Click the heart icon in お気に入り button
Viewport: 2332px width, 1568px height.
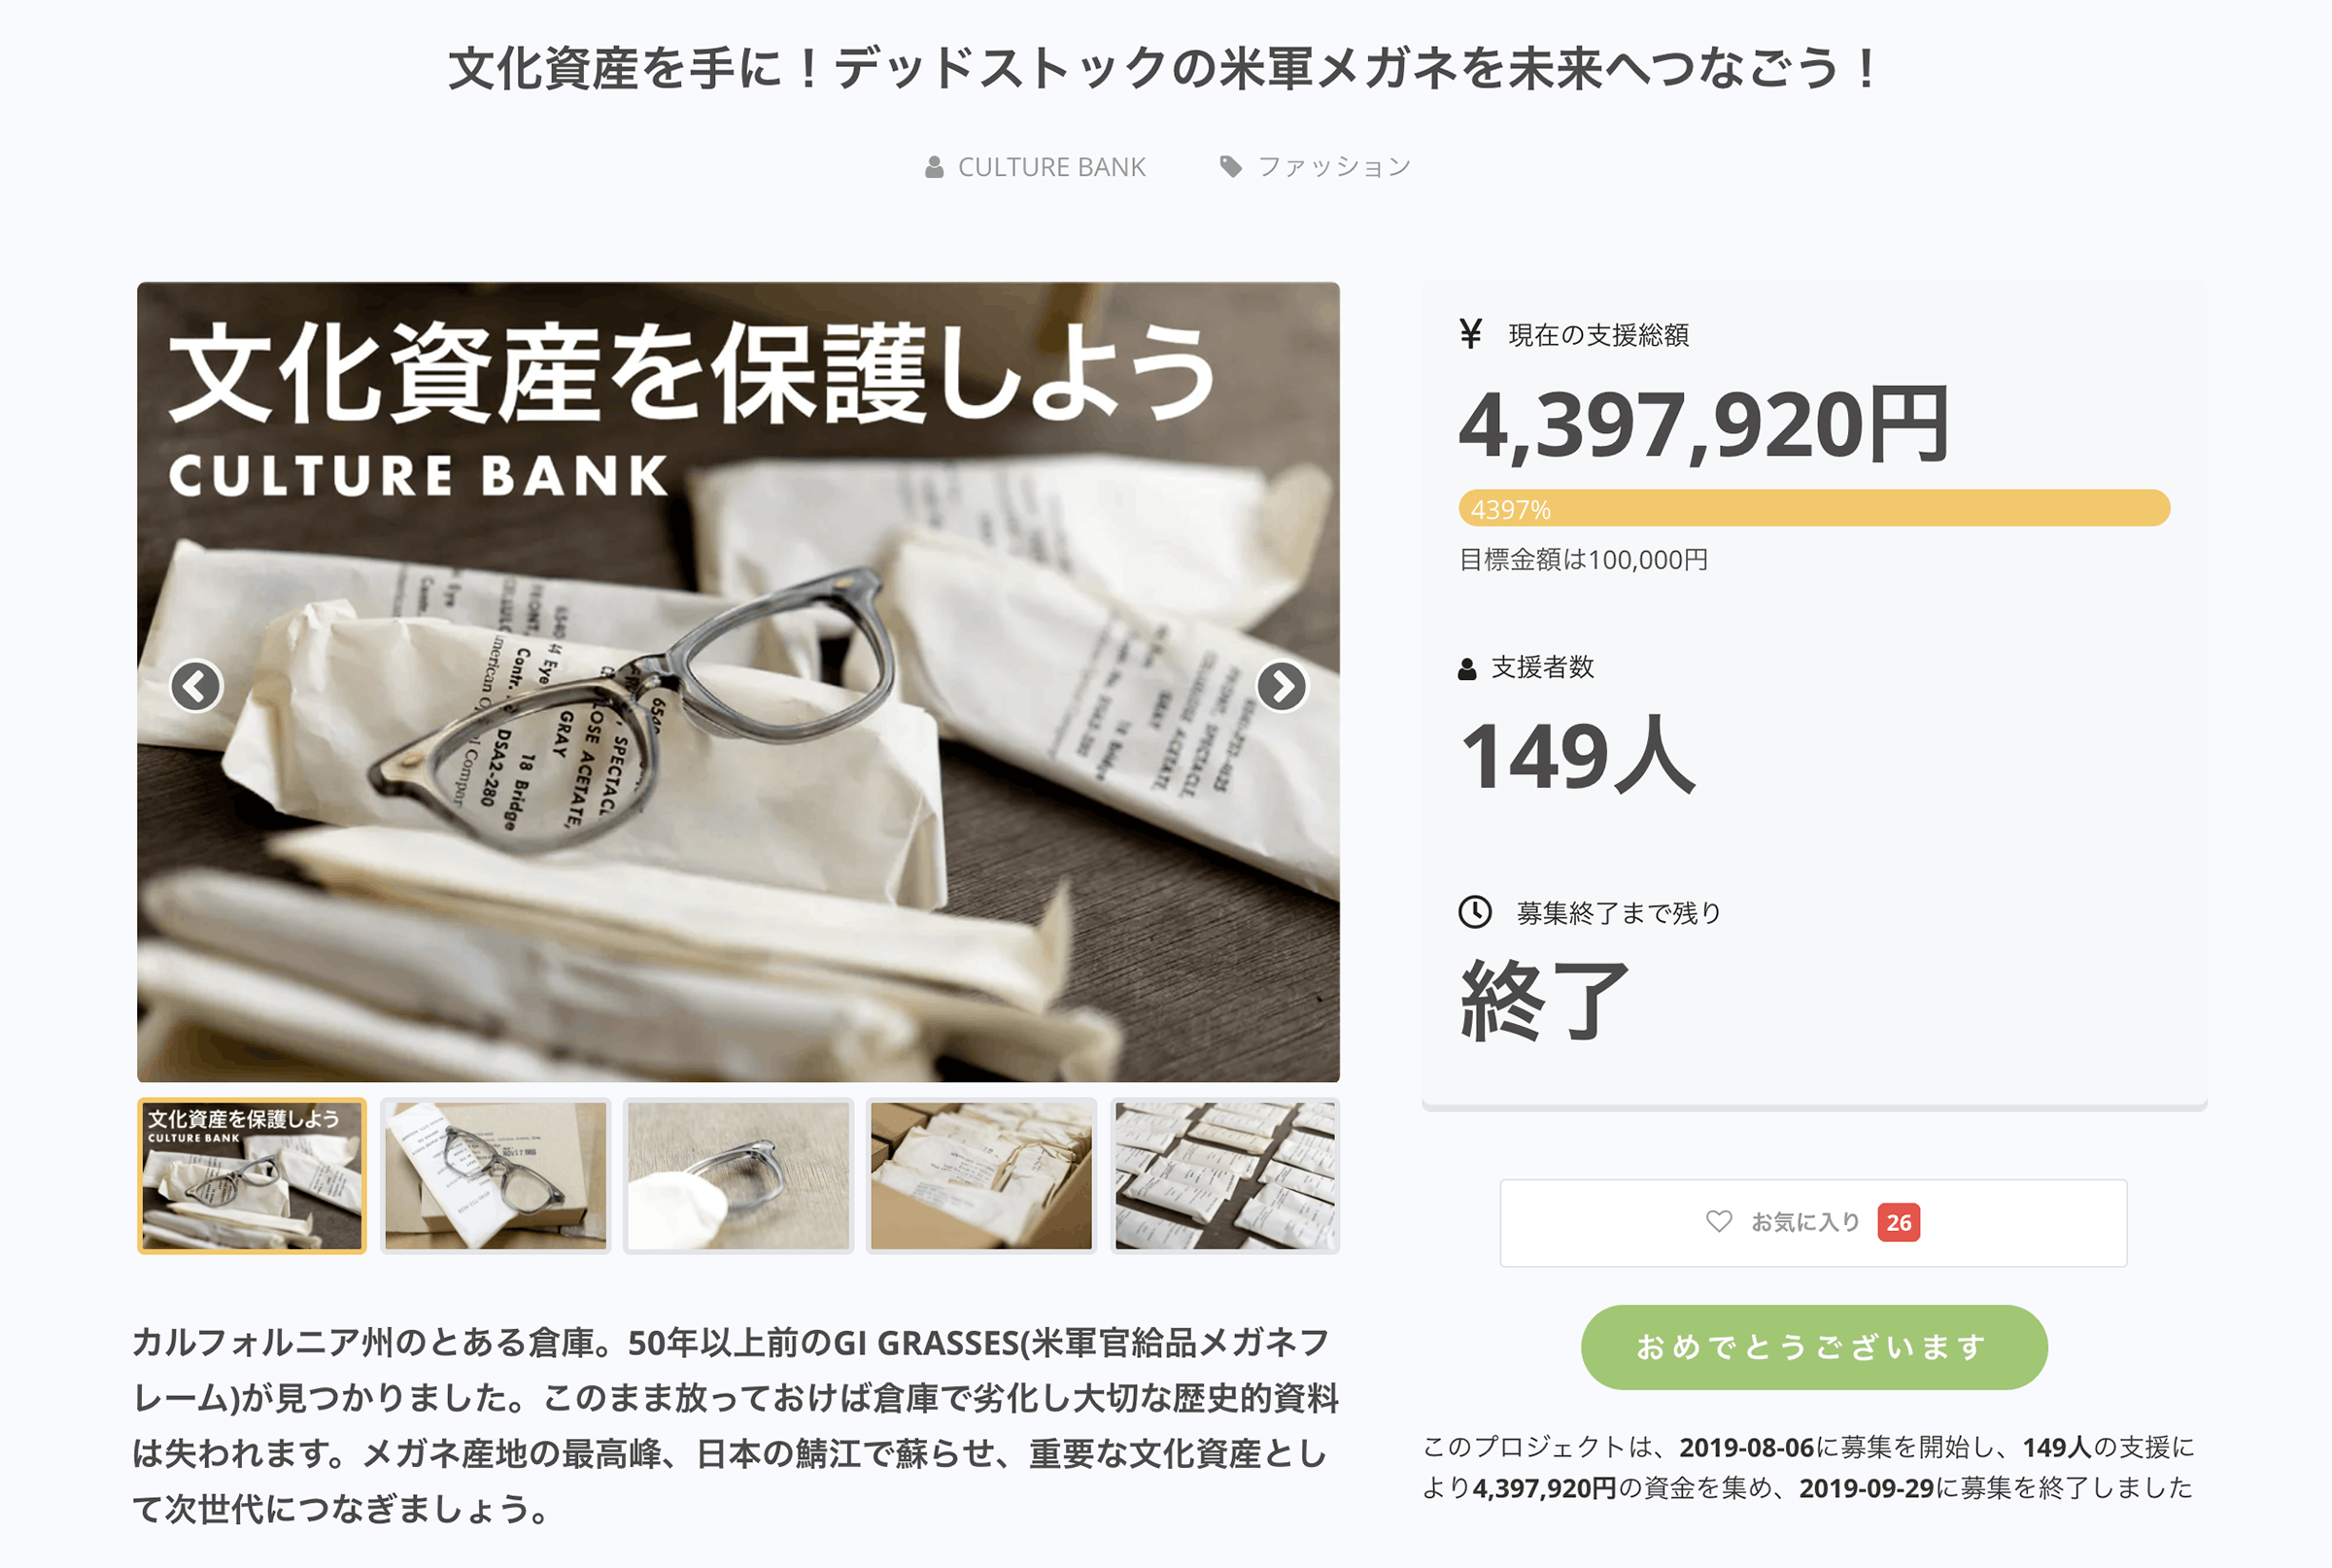[1718, 1221]
